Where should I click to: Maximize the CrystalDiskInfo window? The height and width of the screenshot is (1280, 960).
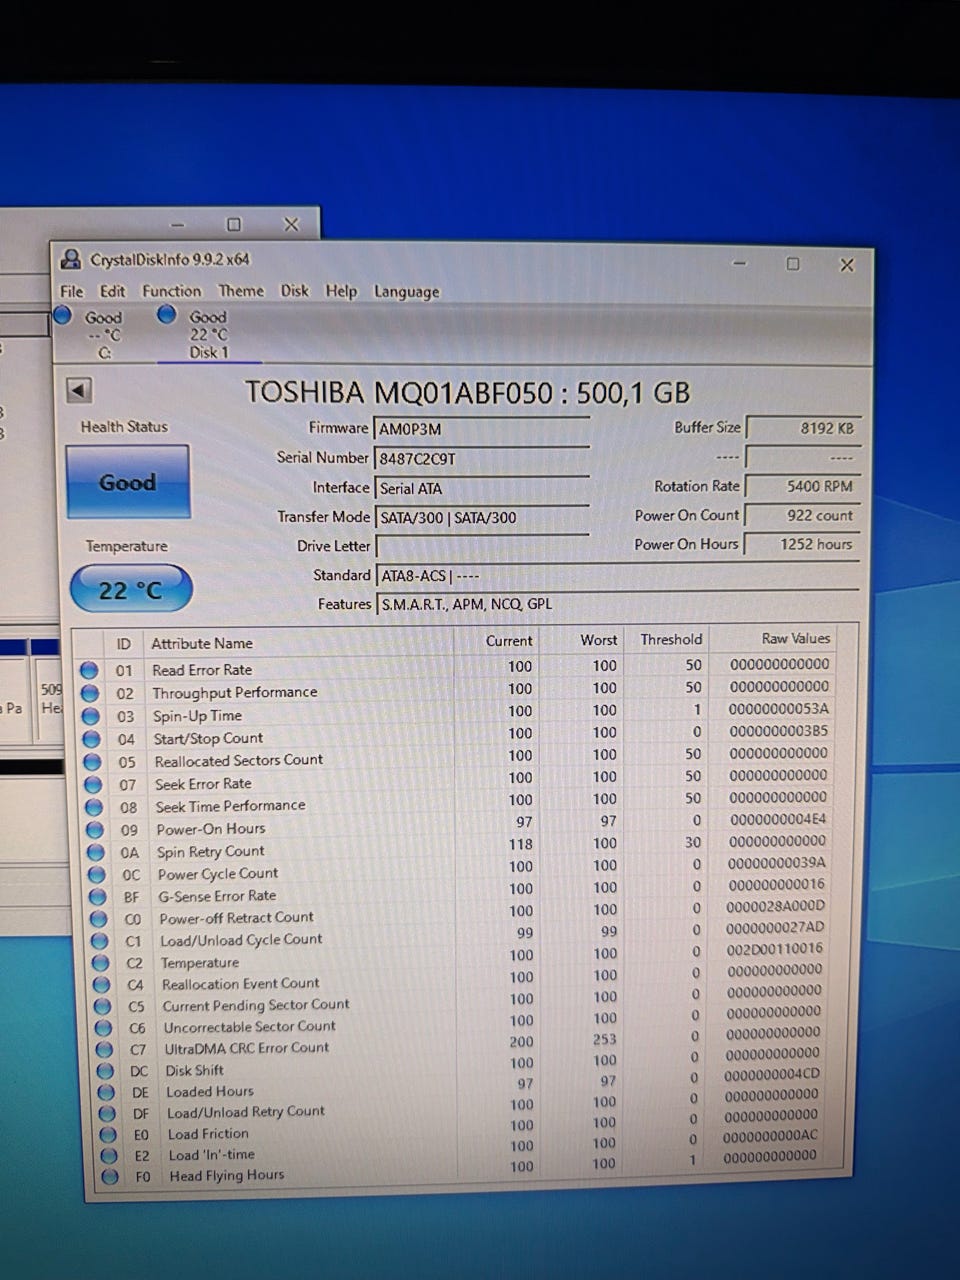(793, 264)
